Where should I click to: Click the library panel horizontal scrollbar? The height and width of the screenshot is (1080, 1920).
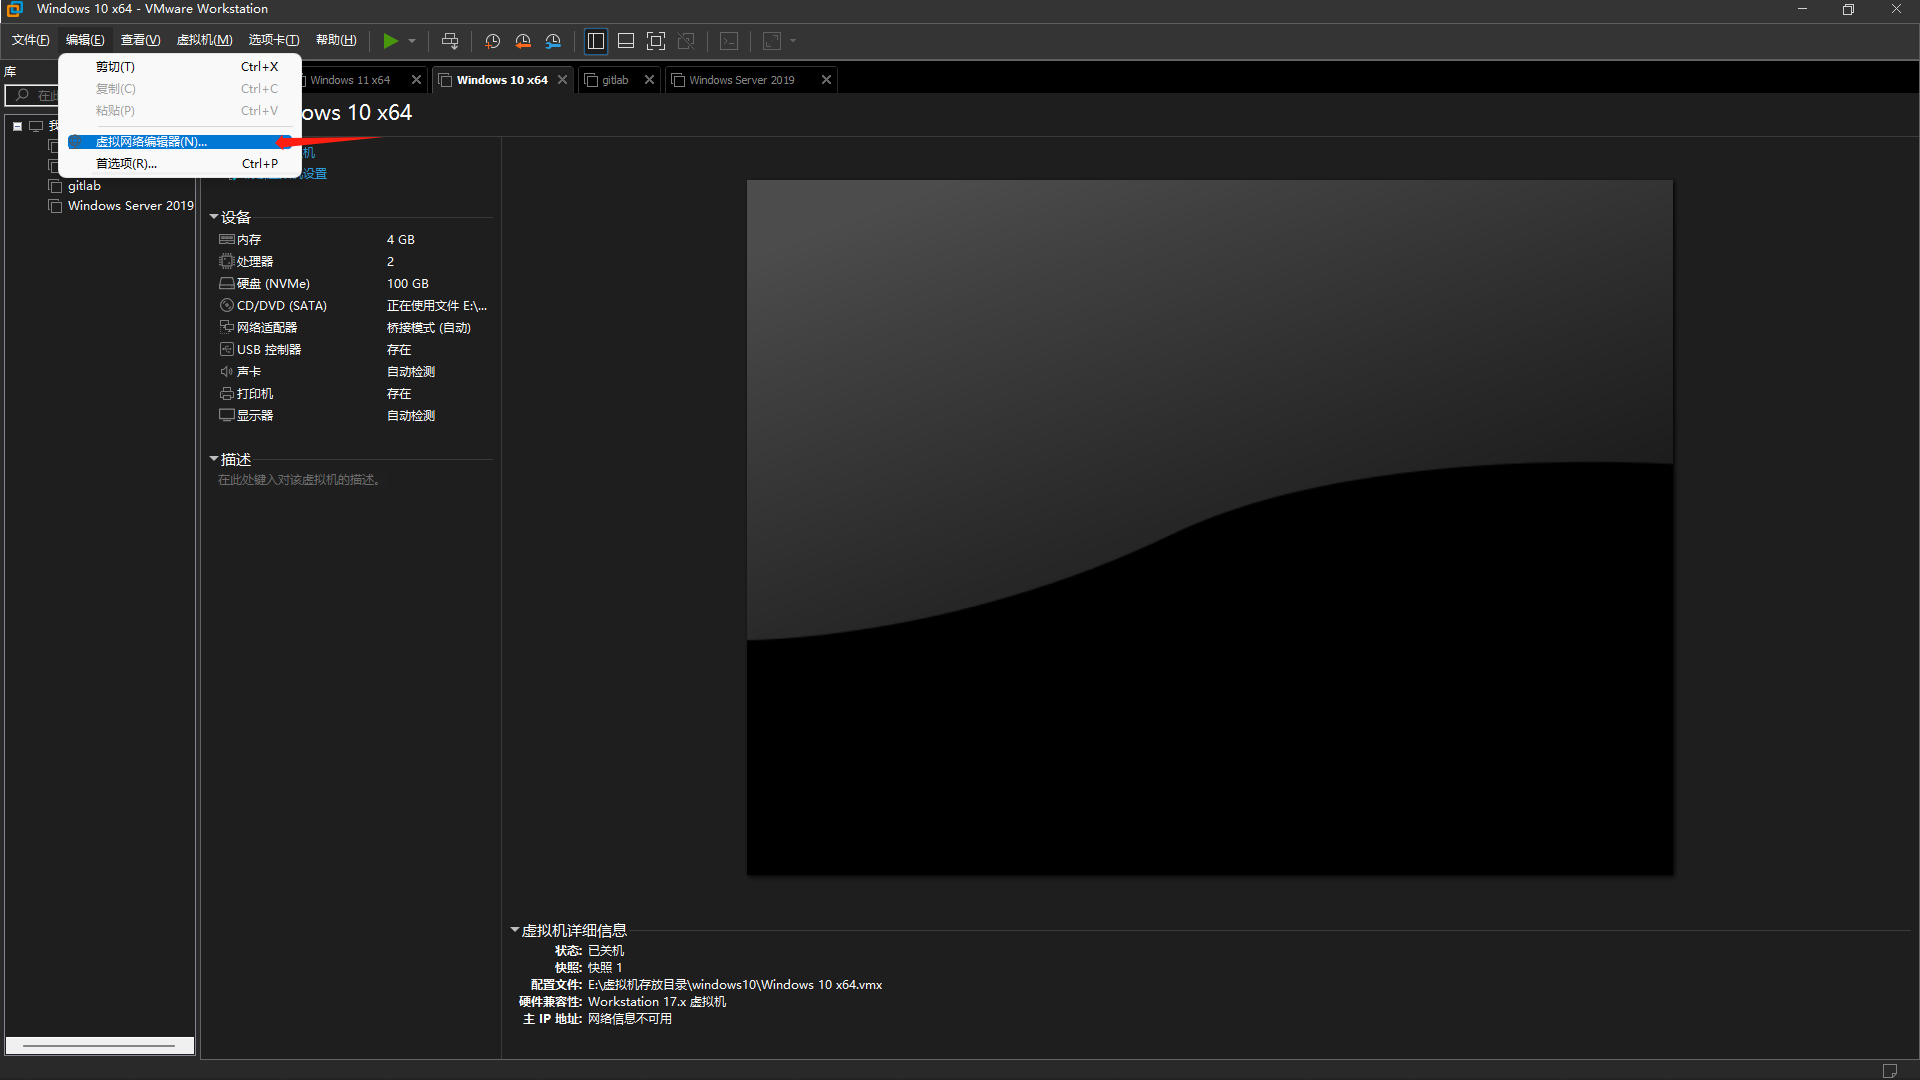pyautogui.click(x=99, y=1046)
